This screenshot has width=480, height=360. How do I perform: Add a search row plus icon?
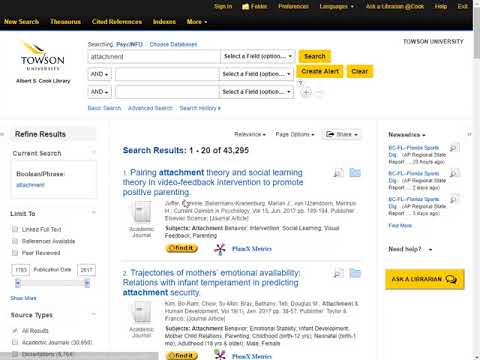point(306,92)
